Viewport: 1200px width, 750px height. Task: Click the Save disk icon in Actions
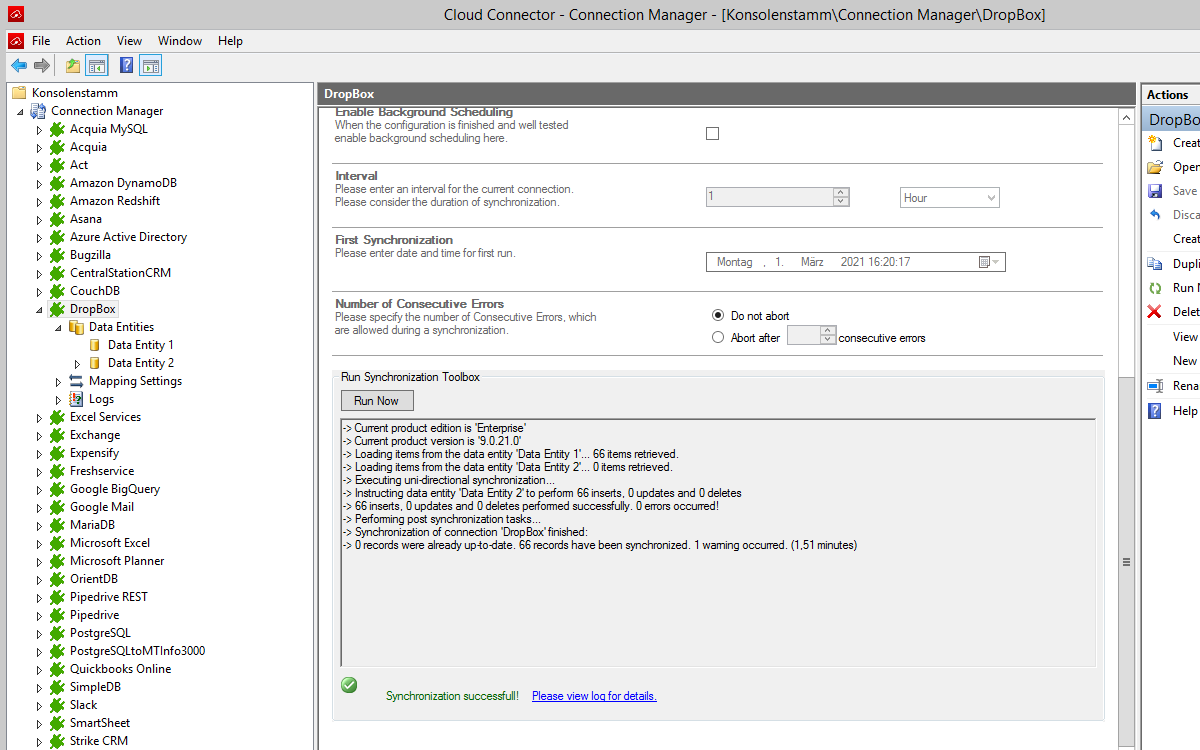click(x=1155, y=191)
